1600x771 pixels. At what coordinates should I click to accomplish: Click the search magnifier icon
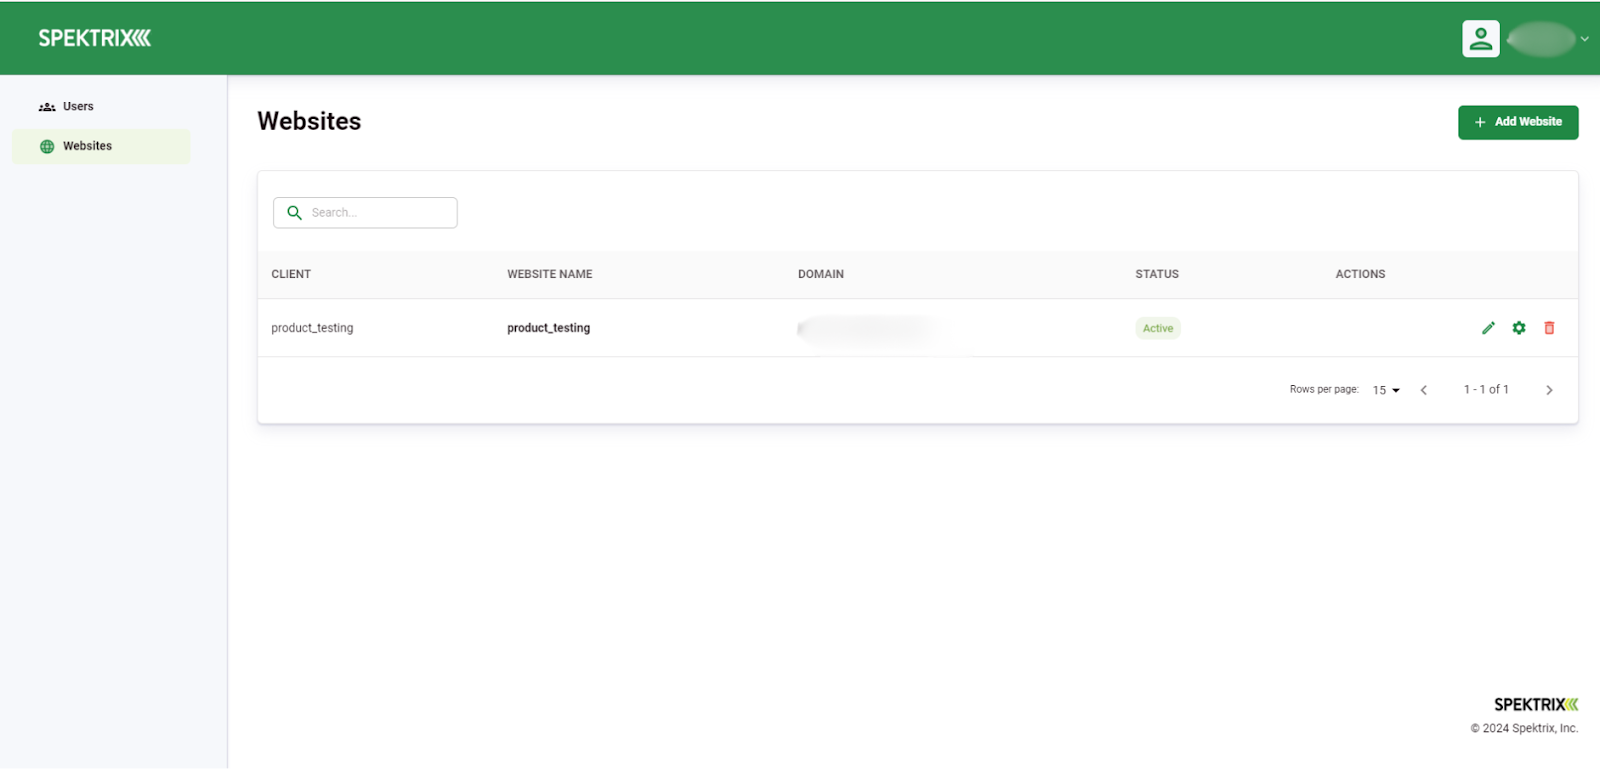click(294, 213)
